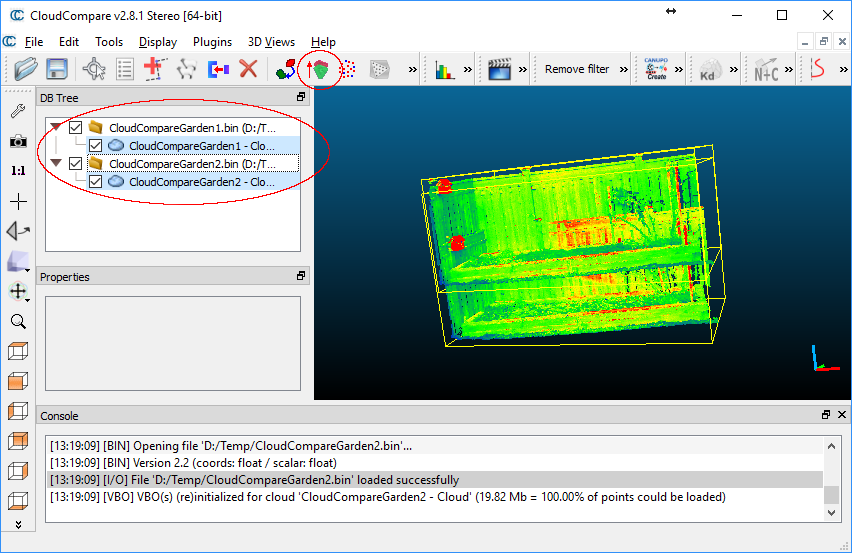Image resolution: width=852 pixels, height=553 pixels.
Task: Launch align by point pairs picking tool
Action: click(286, 69)
